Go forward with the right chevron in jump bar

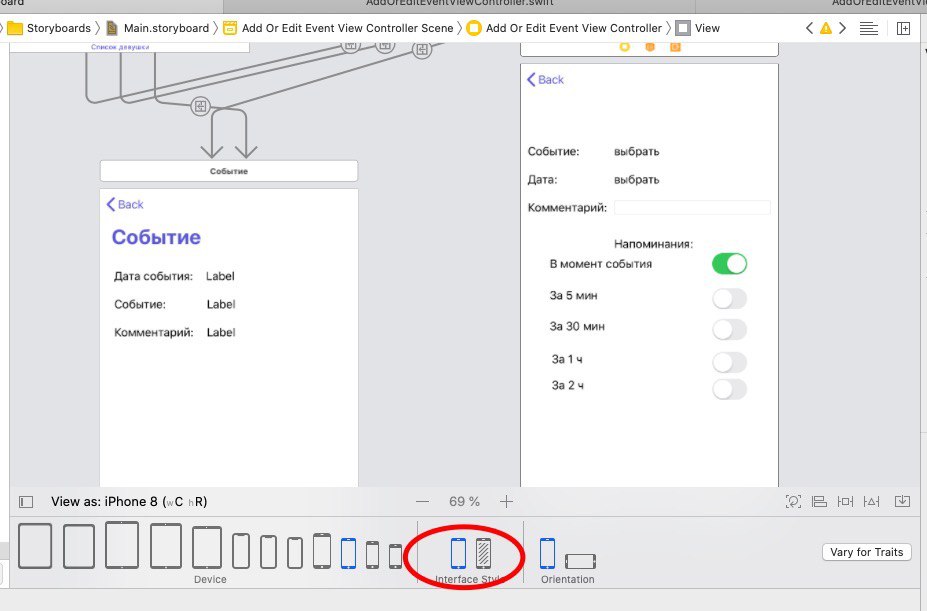coord(842,28)
